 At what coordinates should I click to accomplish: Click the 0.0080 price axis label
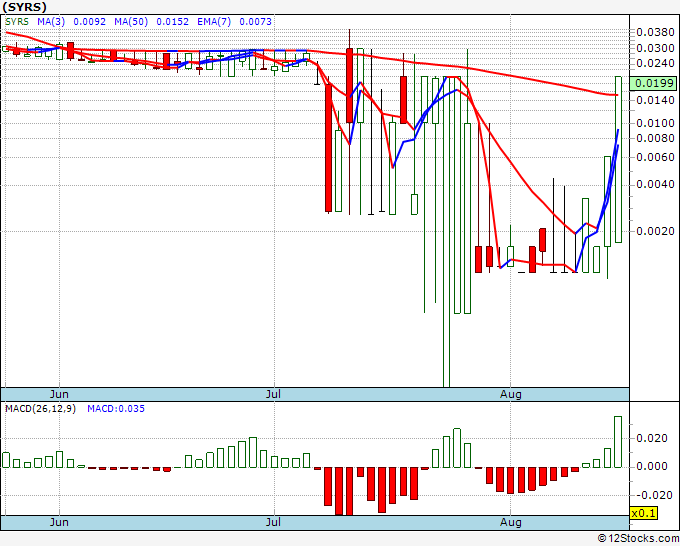click(655, 138)
